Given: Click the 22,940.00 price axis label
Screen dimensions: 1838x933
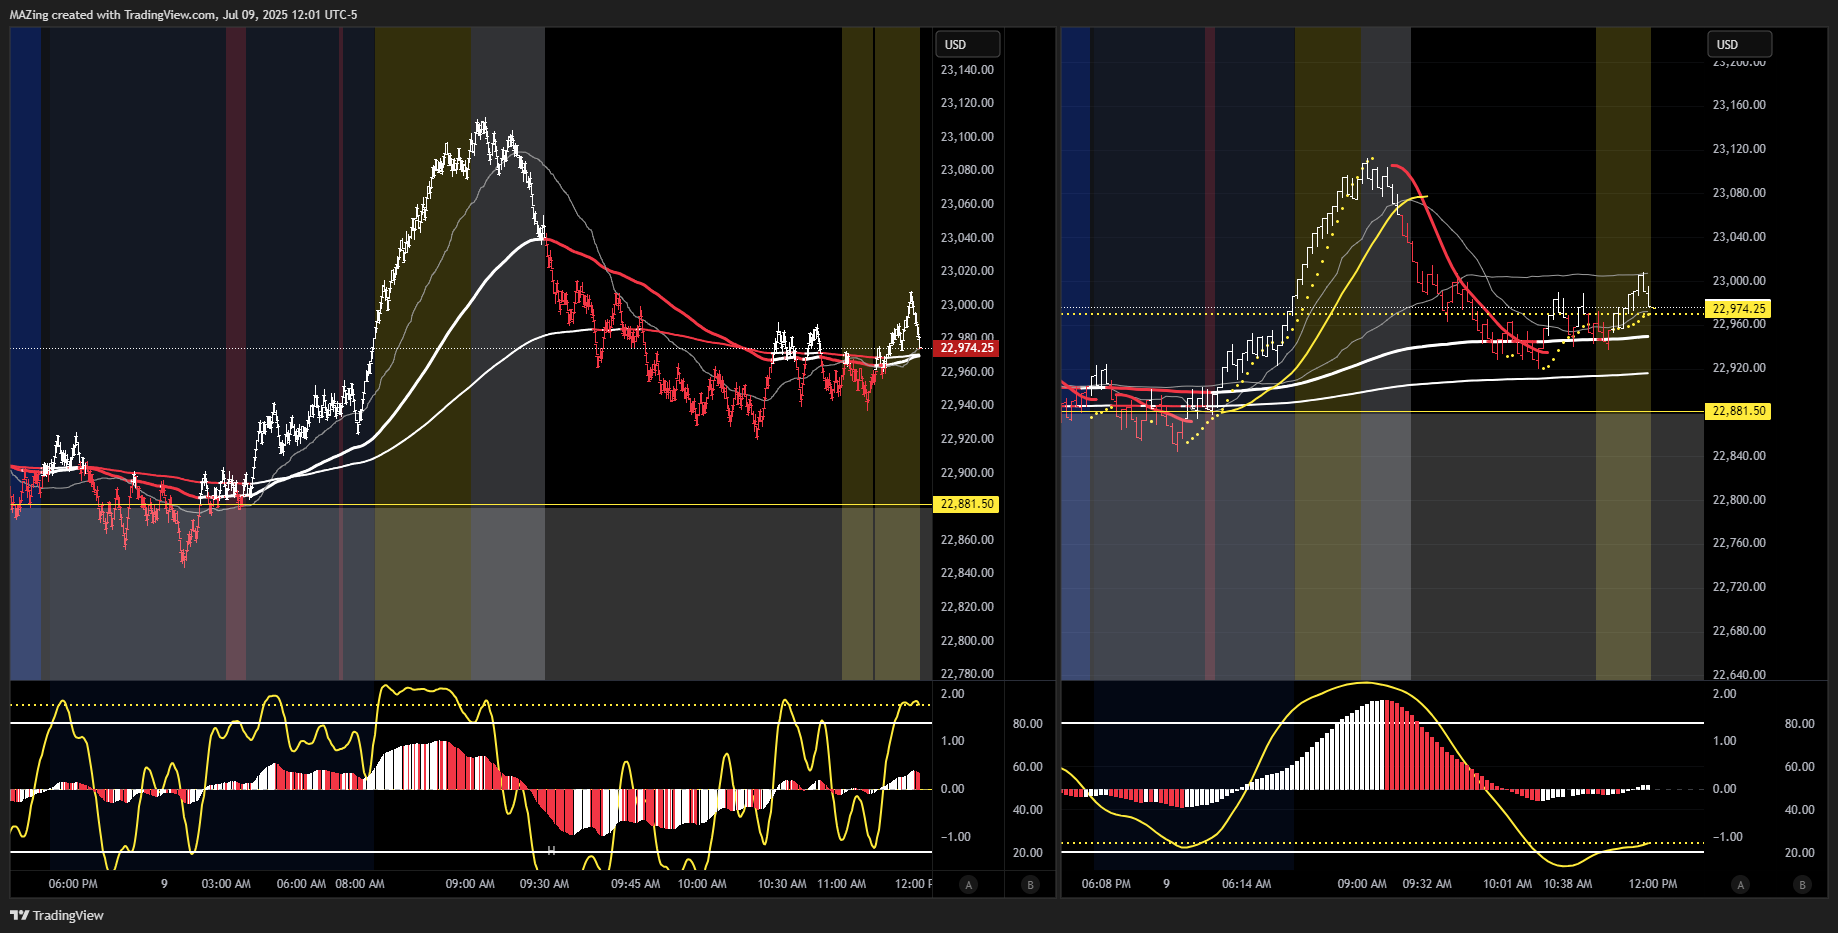Looking at the screenshot, I should [967, 405].
